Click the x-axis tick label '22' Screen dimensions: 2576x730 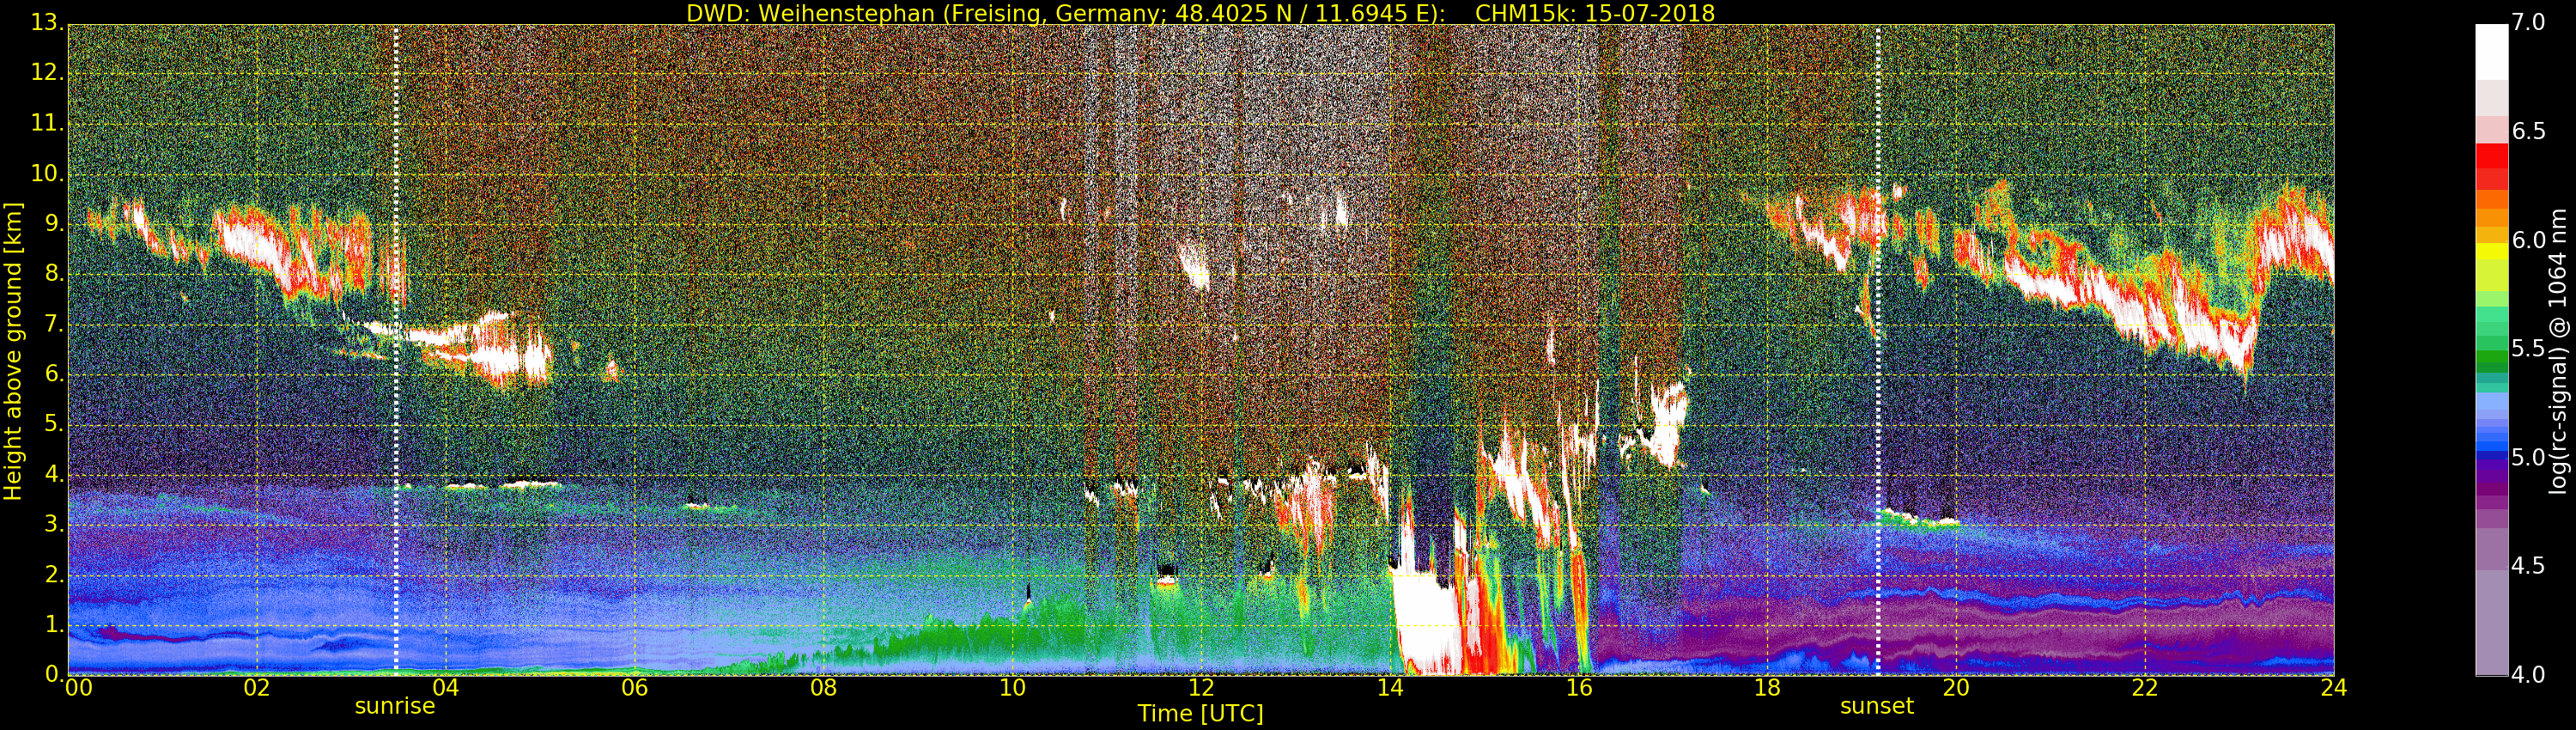pyautogui.click(x=2145, y=688)
